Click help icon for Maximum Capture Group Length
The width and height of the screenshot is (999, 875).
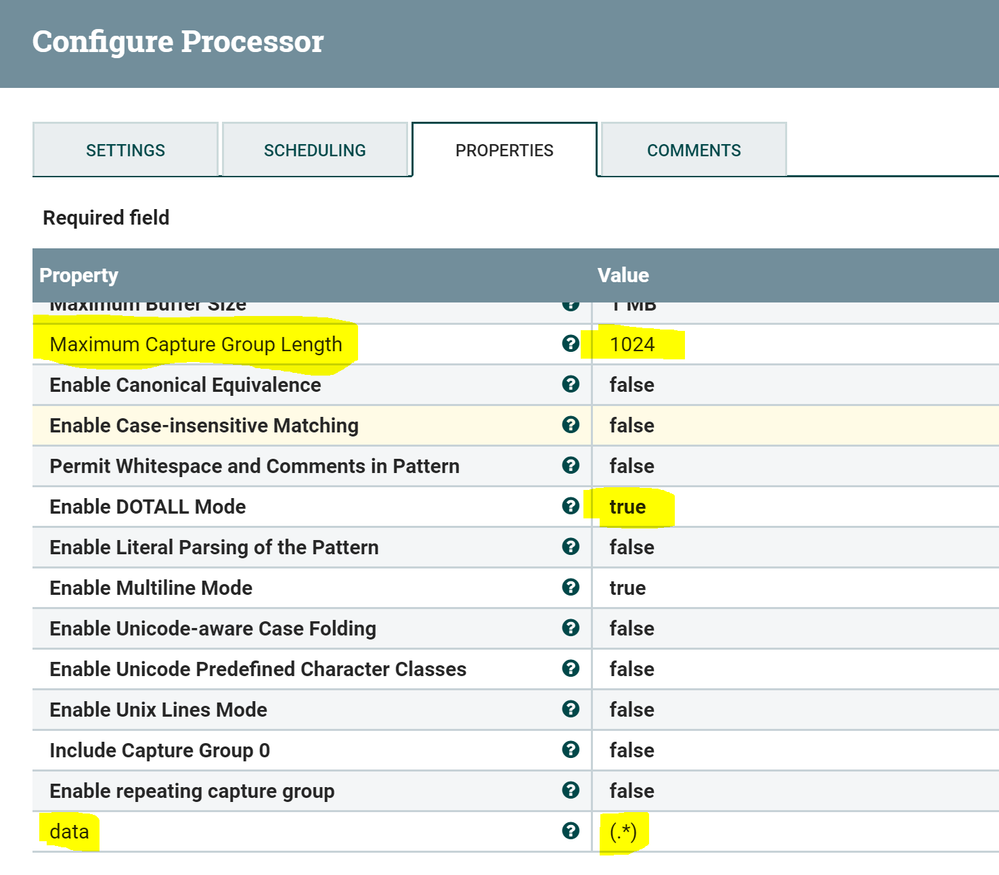[x=570, y=344]
